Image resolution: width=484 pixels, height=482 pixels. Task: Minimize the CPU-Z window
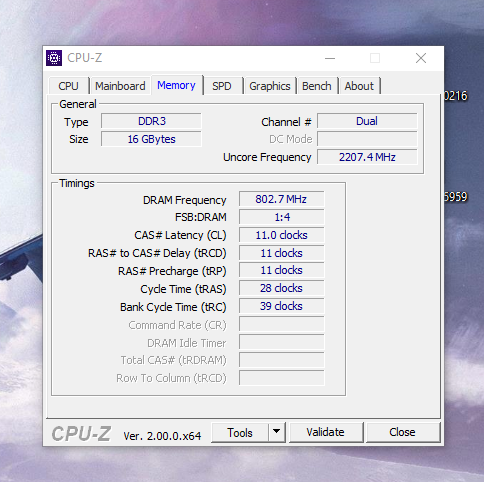330,58
